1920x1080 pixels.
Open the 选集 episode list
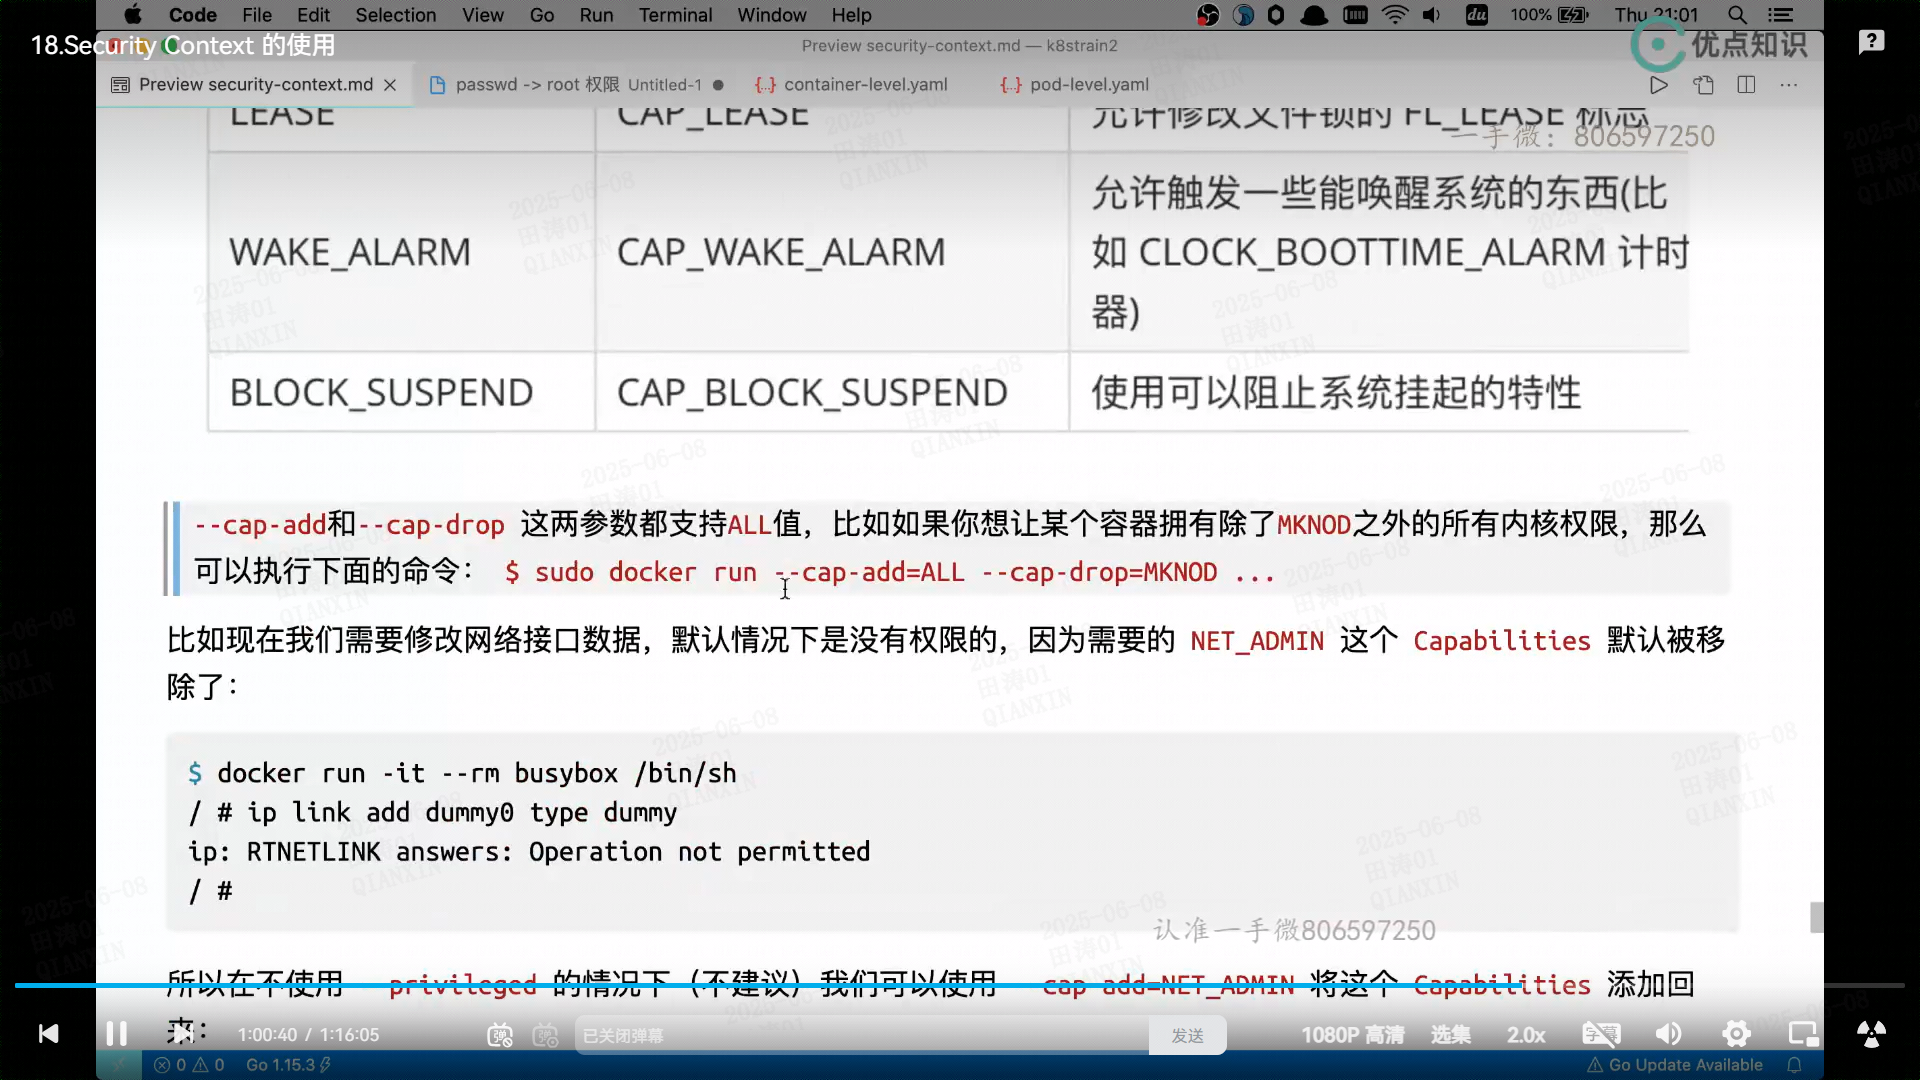coord(1450,1035)
